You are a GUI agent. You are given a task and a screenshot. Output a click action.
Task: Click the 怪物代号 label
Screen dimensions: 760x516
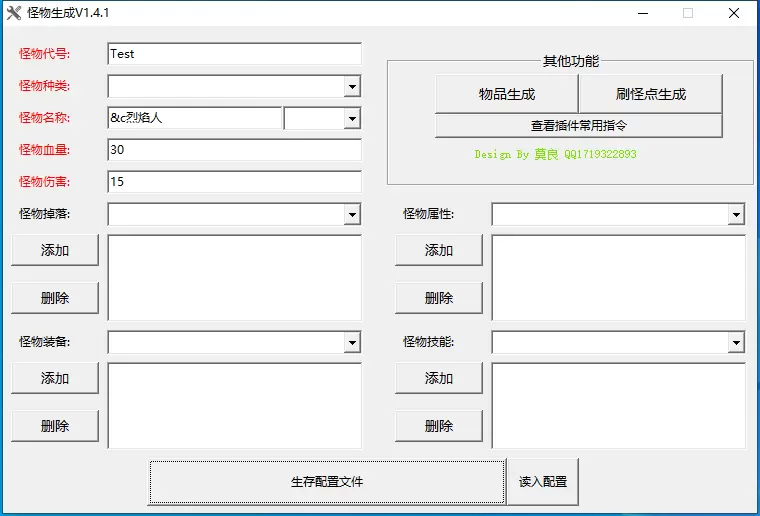[x=44, y=54]
